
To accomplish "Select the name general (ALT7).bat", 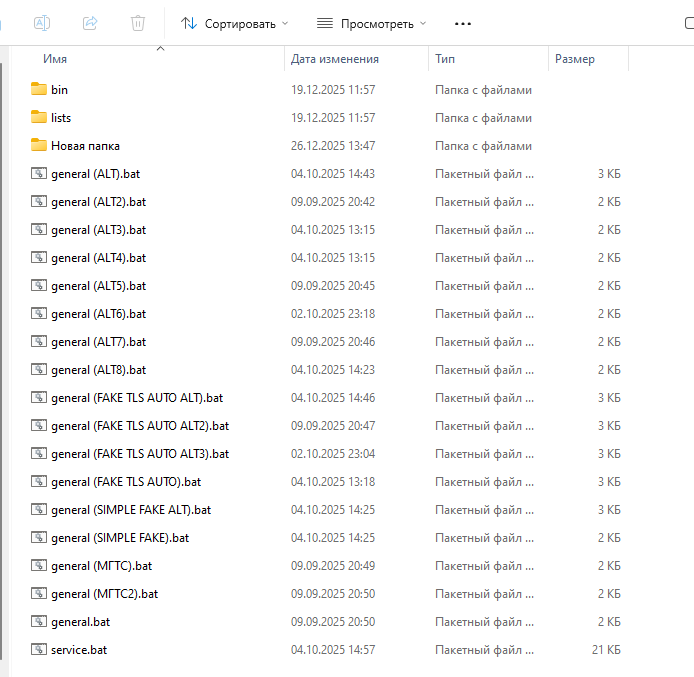I will tap(98, 342).
